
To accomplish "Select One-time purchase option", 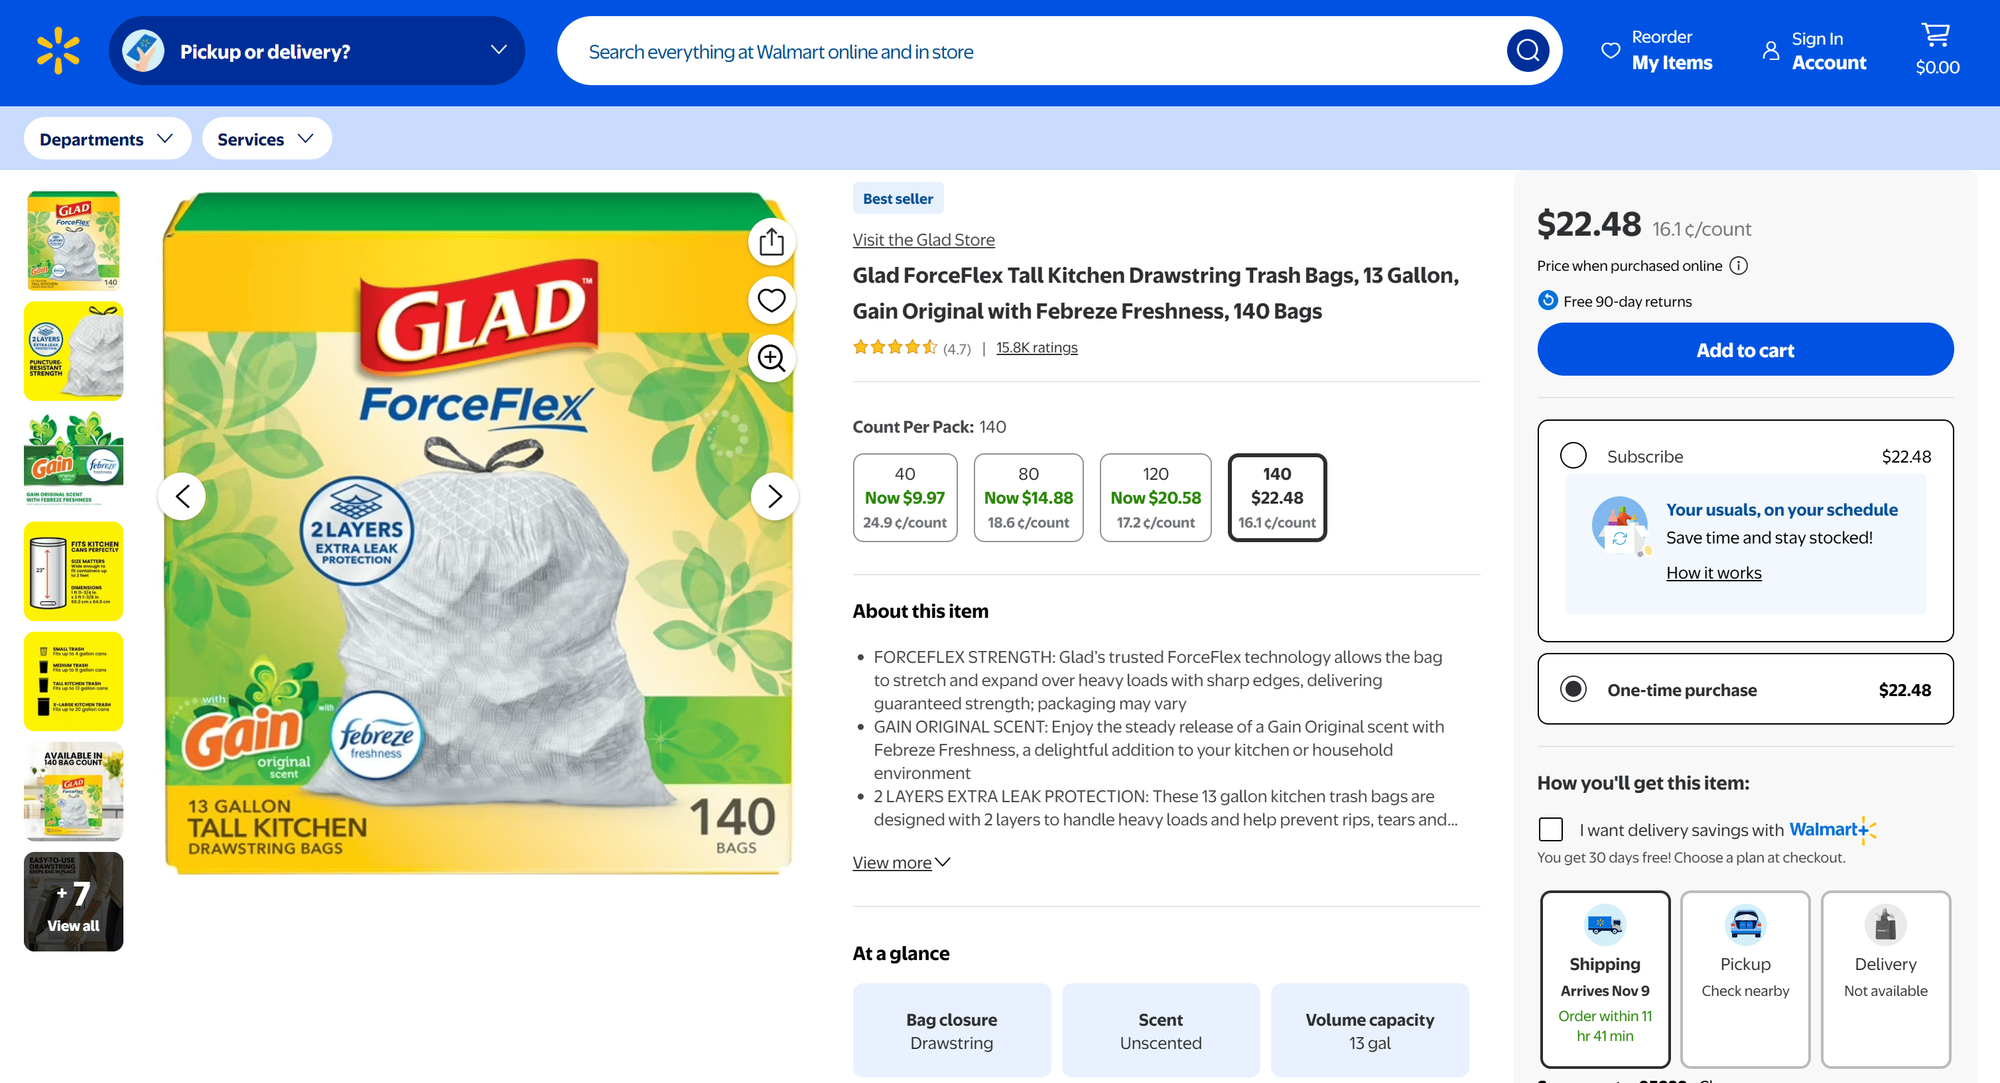I will click(1573, 689).
